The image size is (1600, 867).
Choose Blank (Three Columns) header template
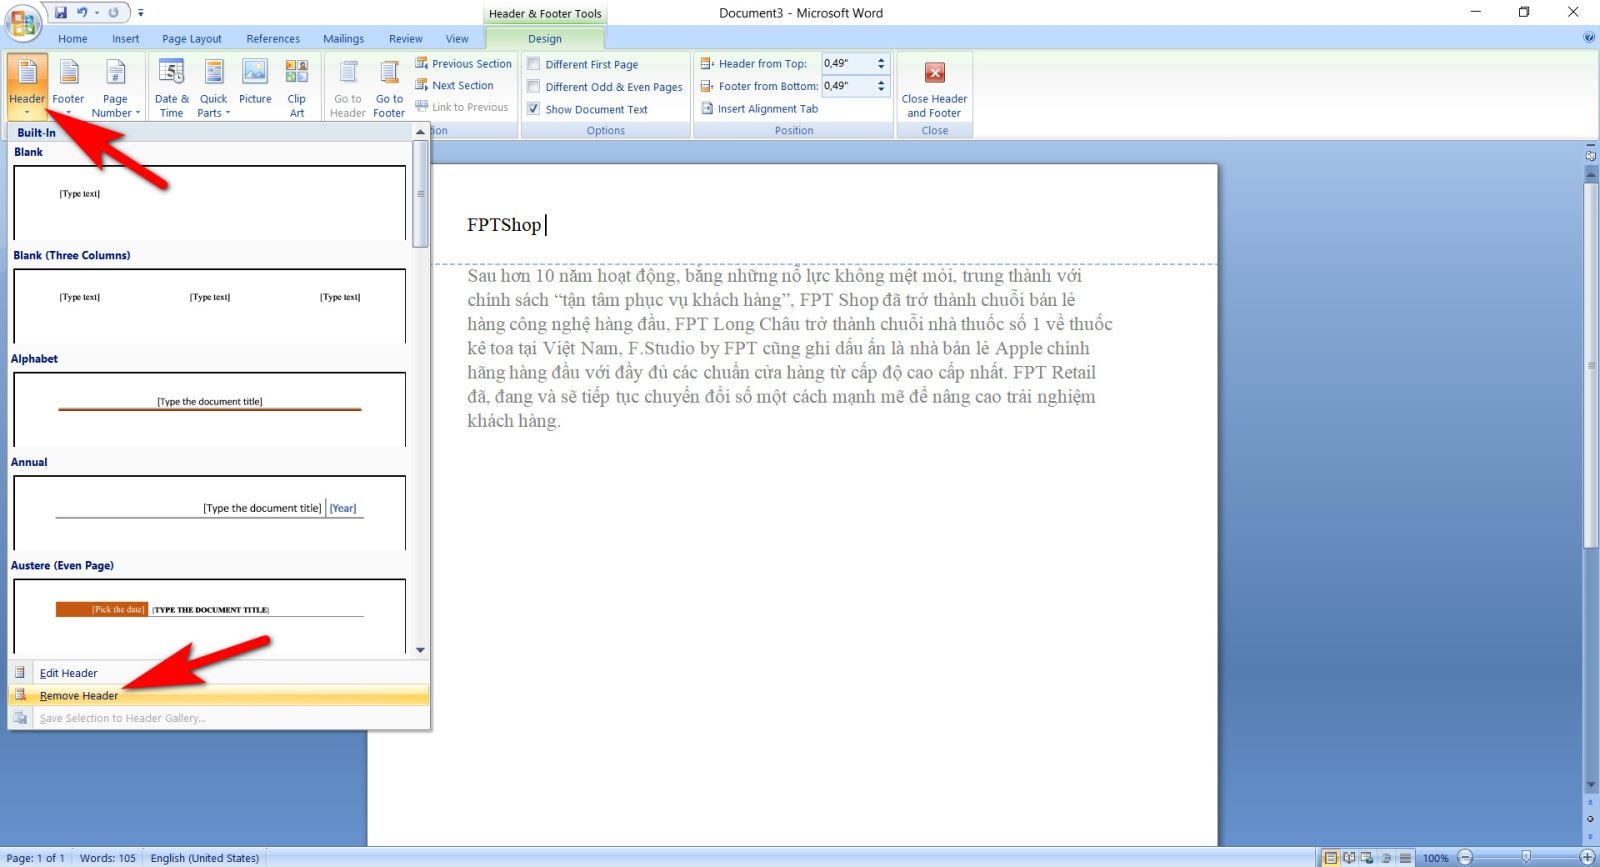(x=209, y=306)
